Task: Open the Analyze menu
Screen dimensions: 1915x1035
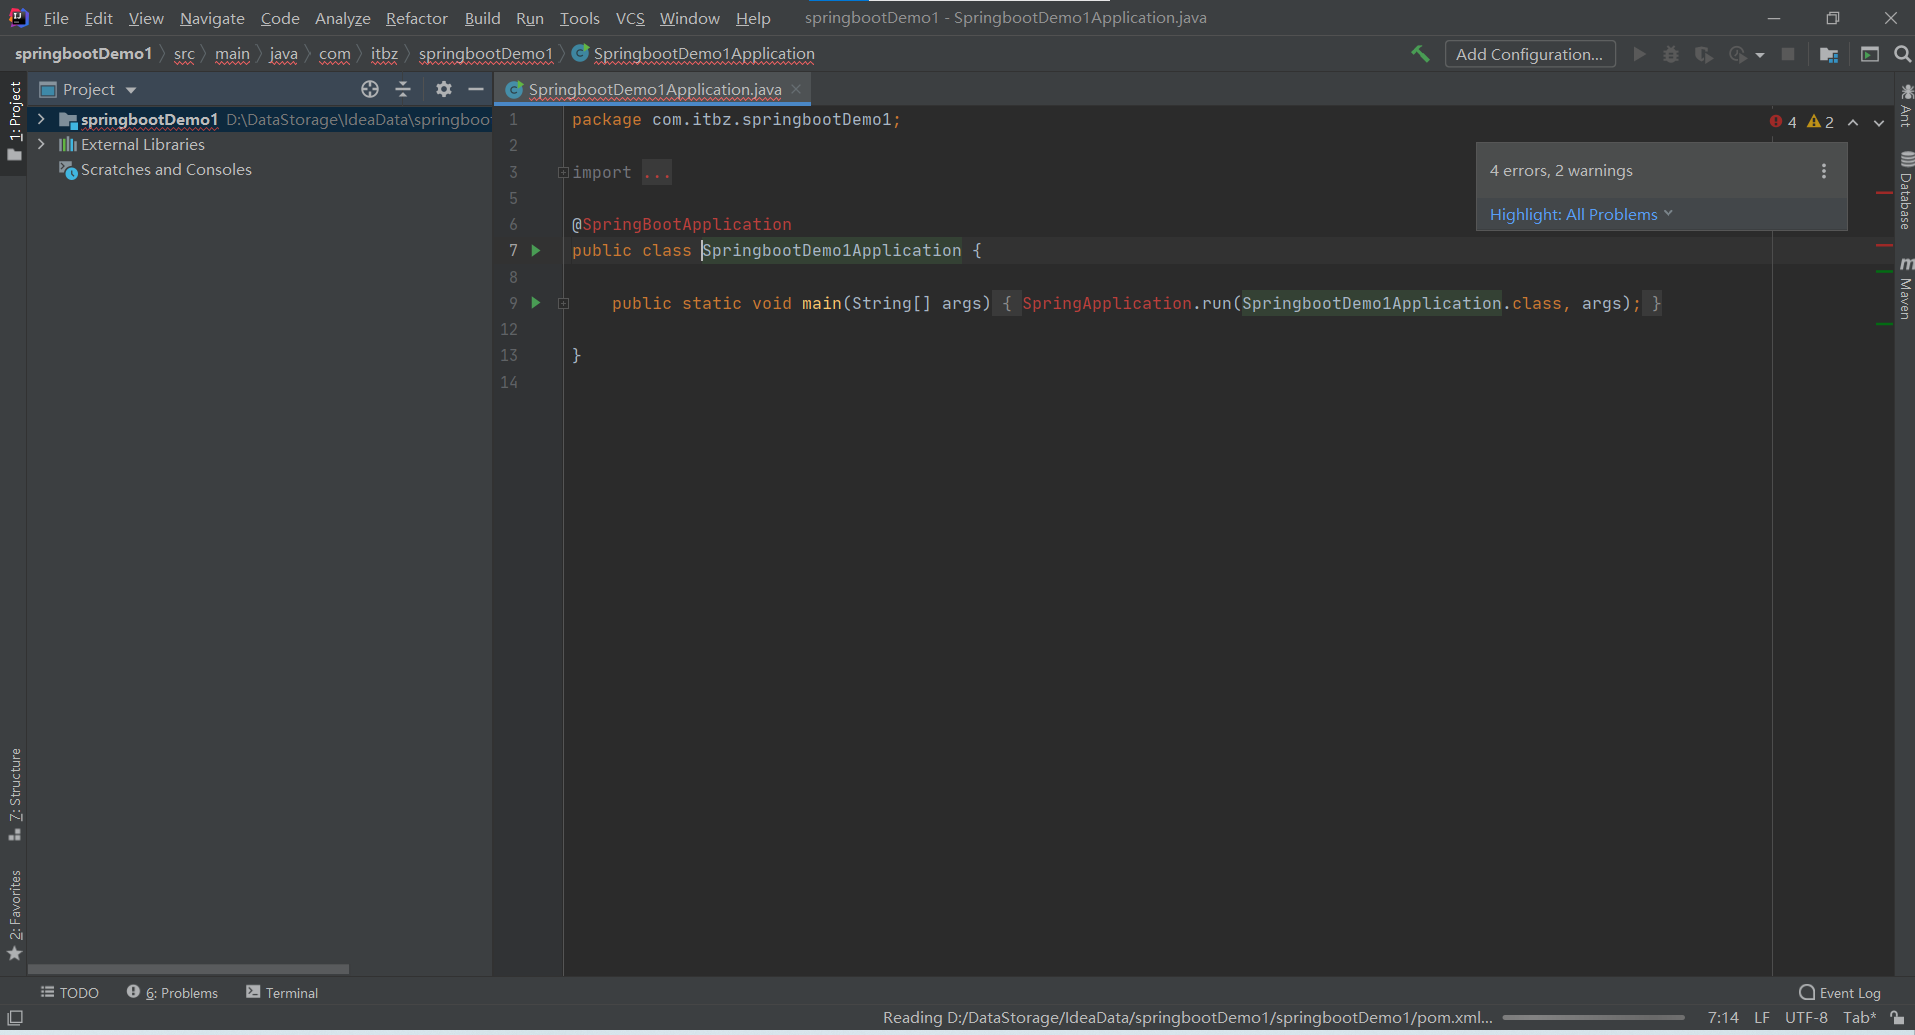Action: [x=342, y=18]
